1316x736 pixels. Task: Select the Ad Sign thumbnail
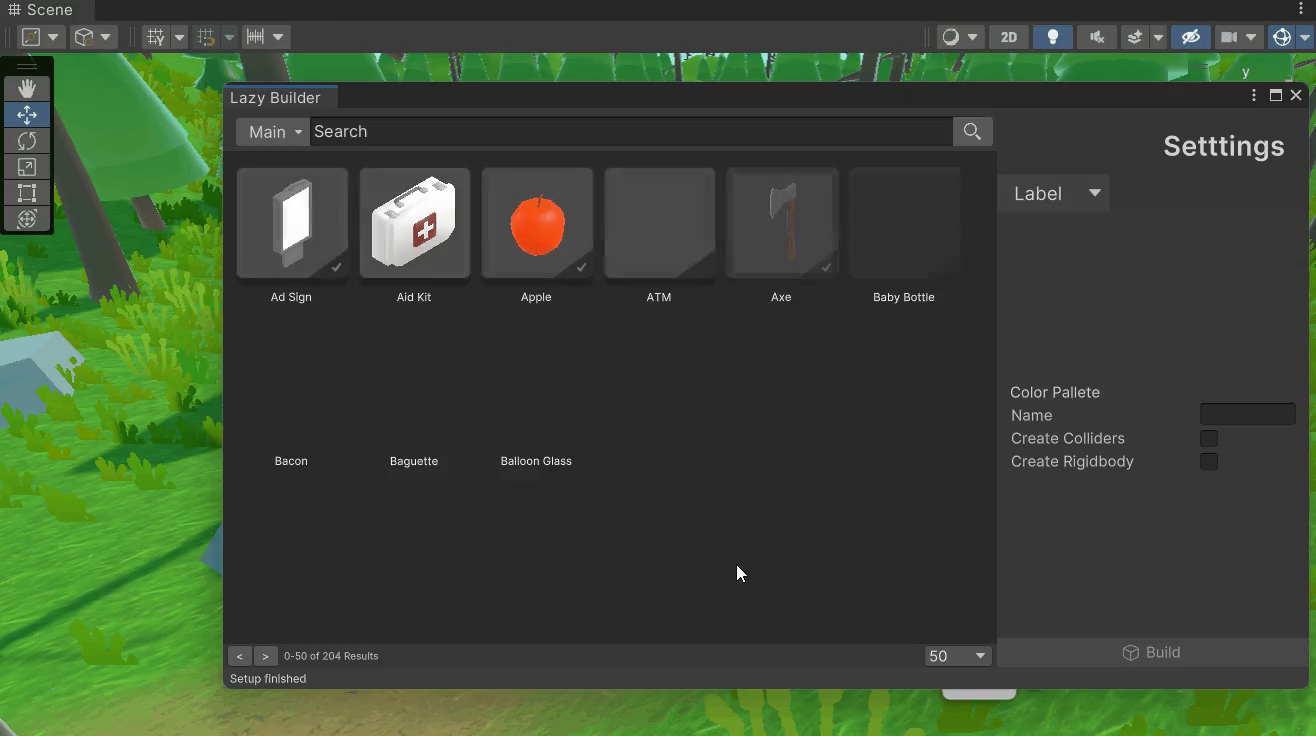coord(292,223)
